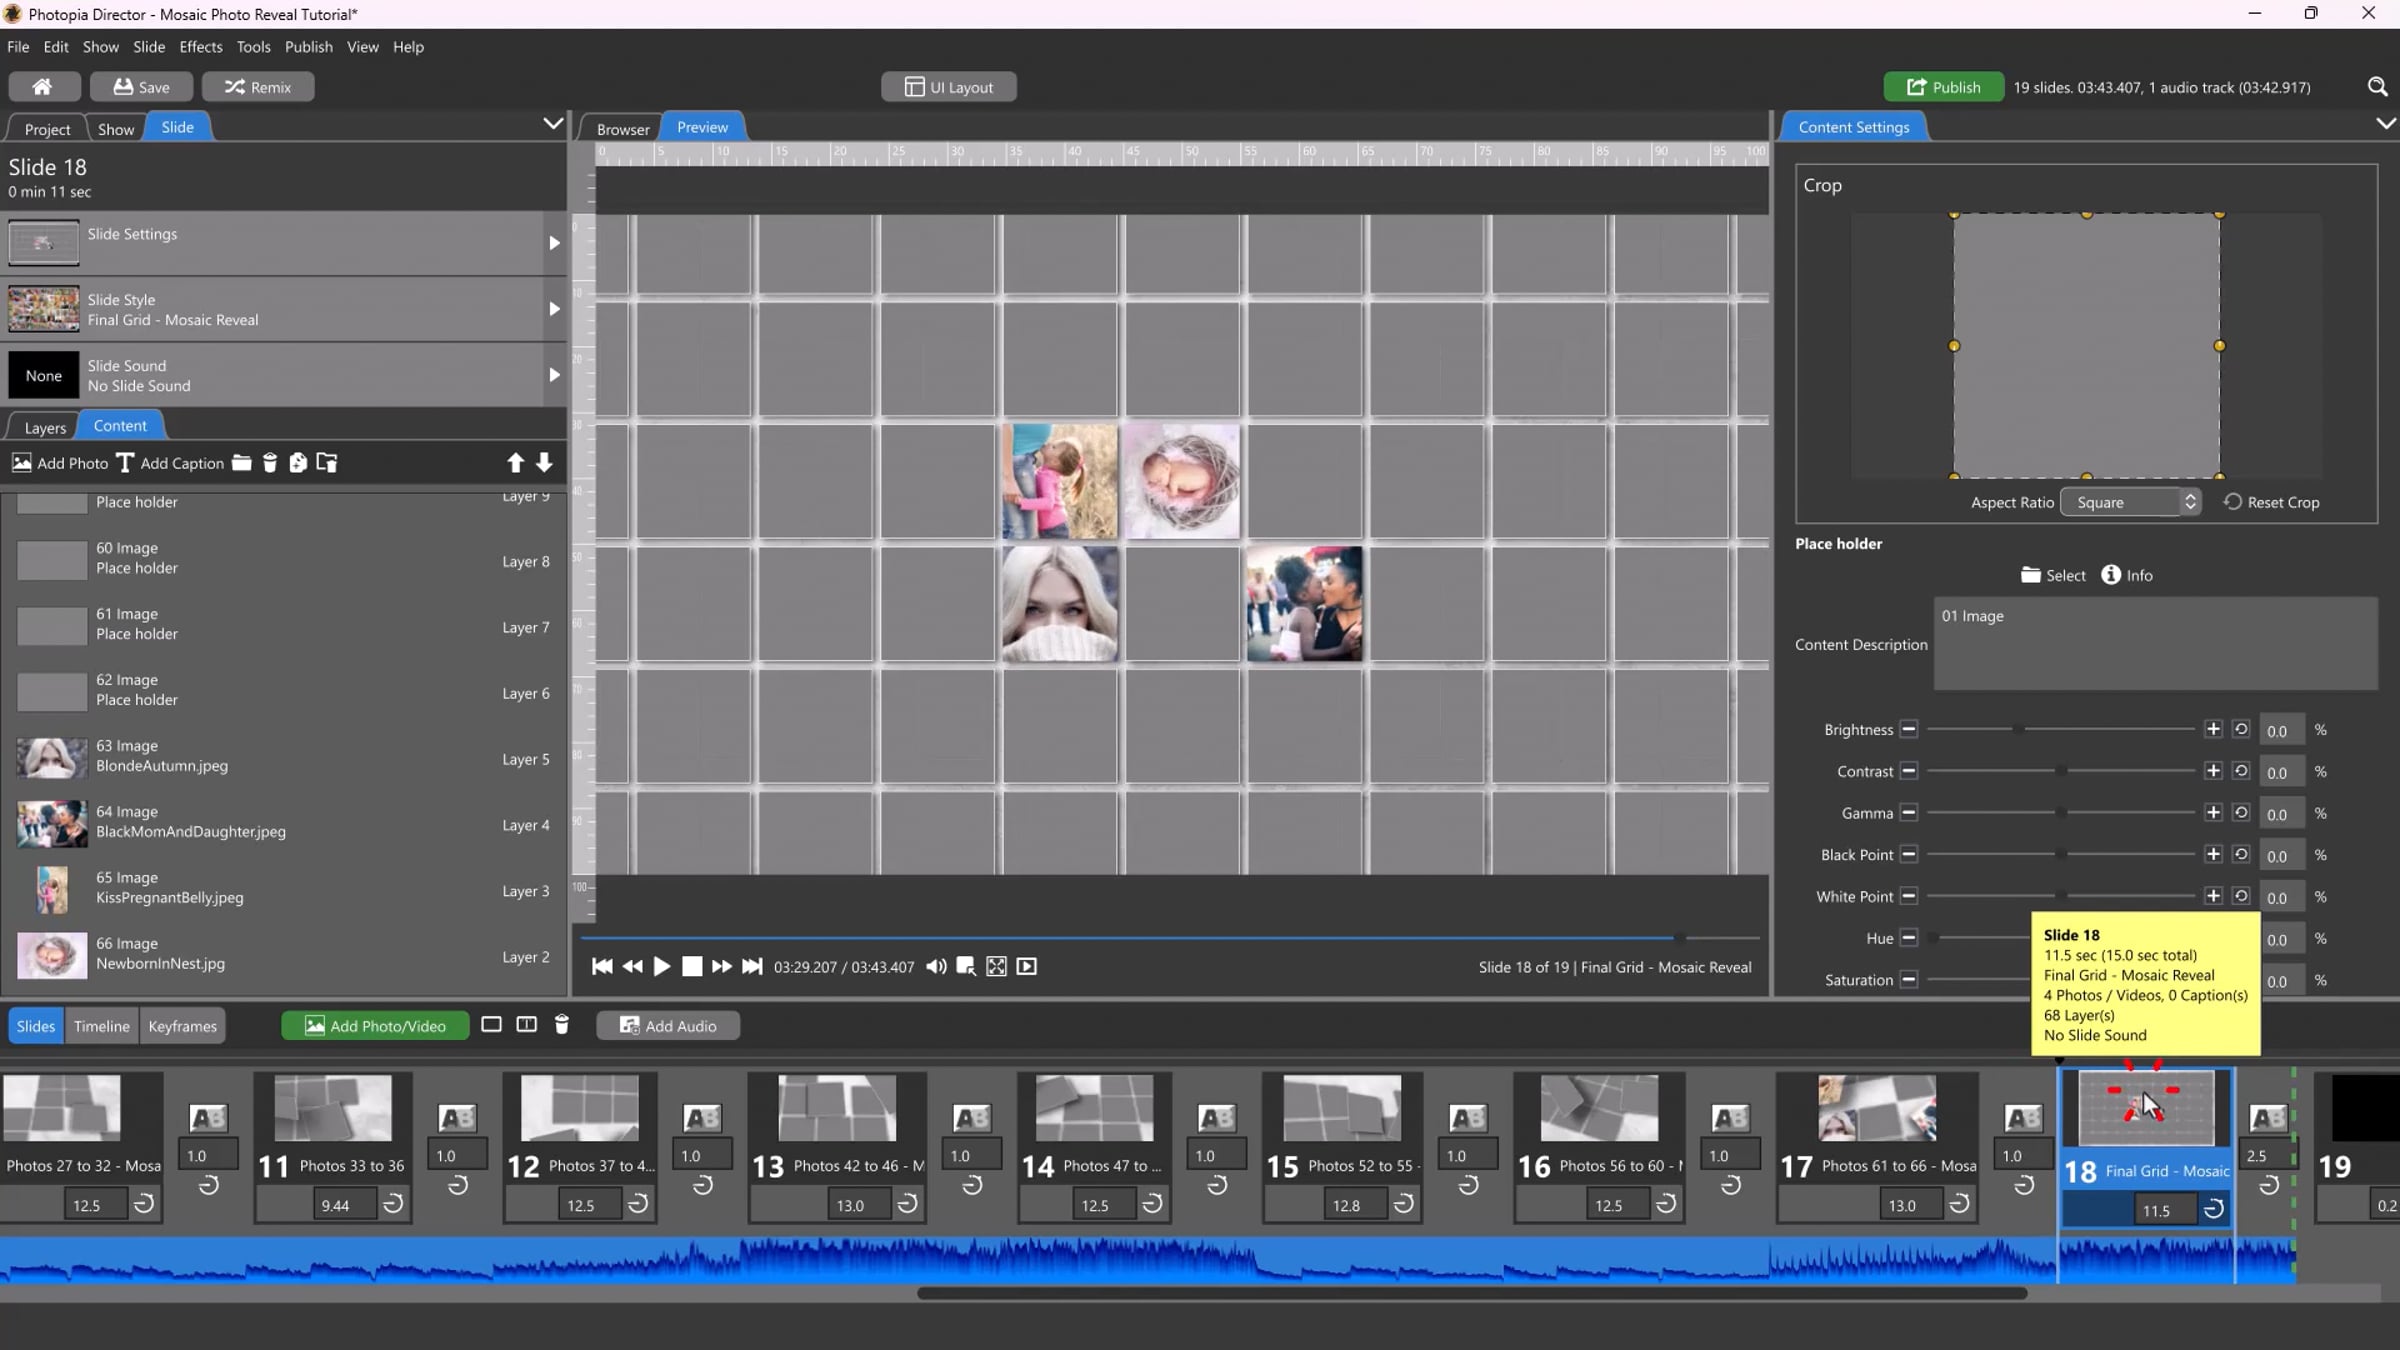The image size is (2400, 1350).
Task: Switch to single slide list view icon
Action: click(491, 1025)
